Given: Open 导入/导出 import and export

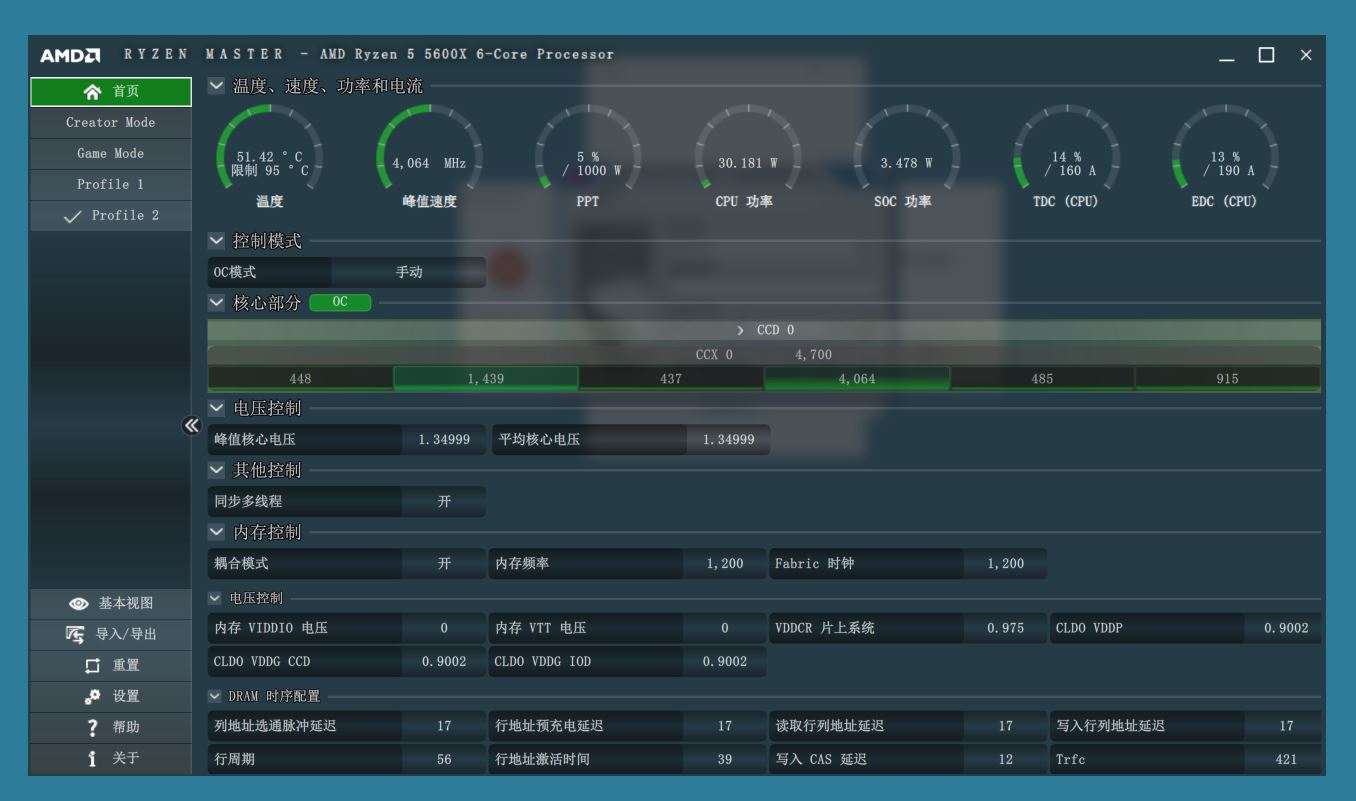Looking at the screenshot, I should [x=111, y=634].
